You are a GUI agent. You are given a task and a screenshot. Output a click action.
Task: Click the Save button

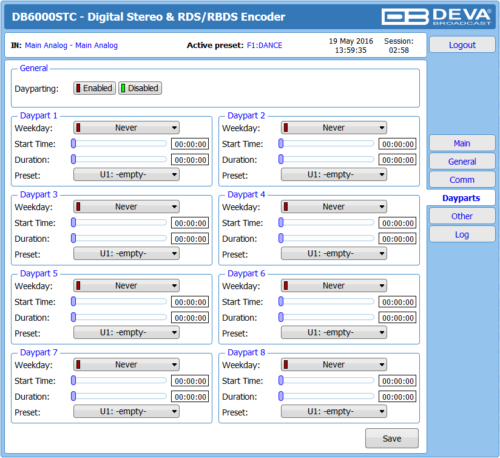[x=392, y=439]
